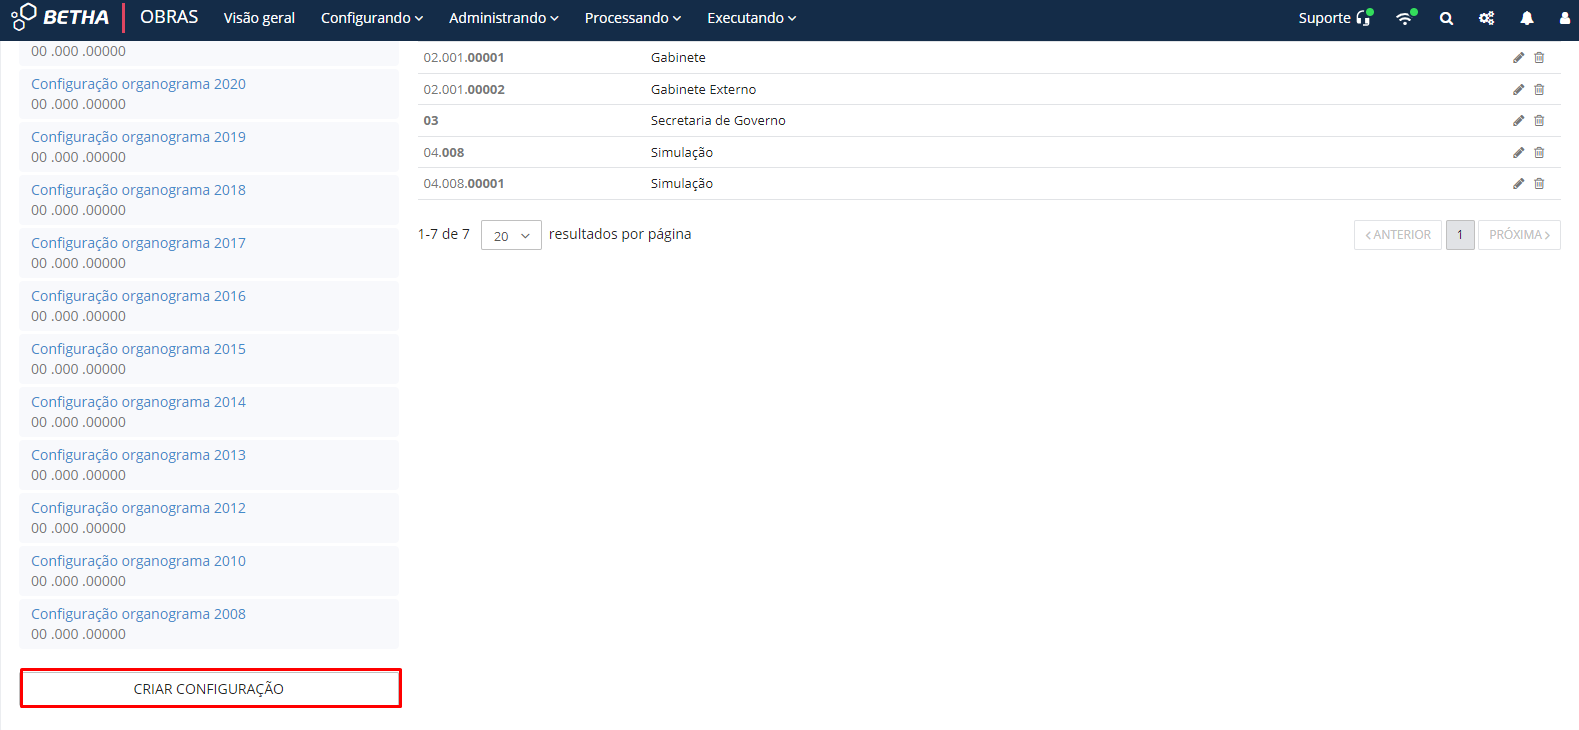Open the search magnifier icon
Viewport: 1579px width, 730px height.
[x=1446, y=18]
